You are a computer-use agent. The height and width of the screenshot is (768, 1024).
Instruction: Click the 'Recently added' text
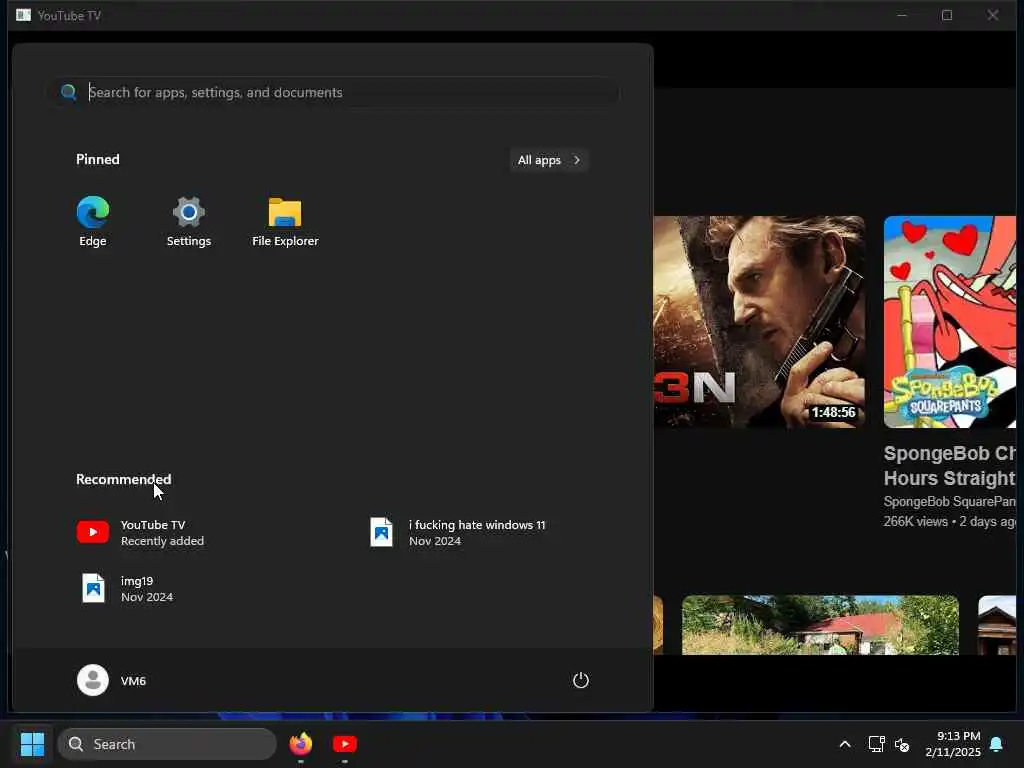point(162,541)
